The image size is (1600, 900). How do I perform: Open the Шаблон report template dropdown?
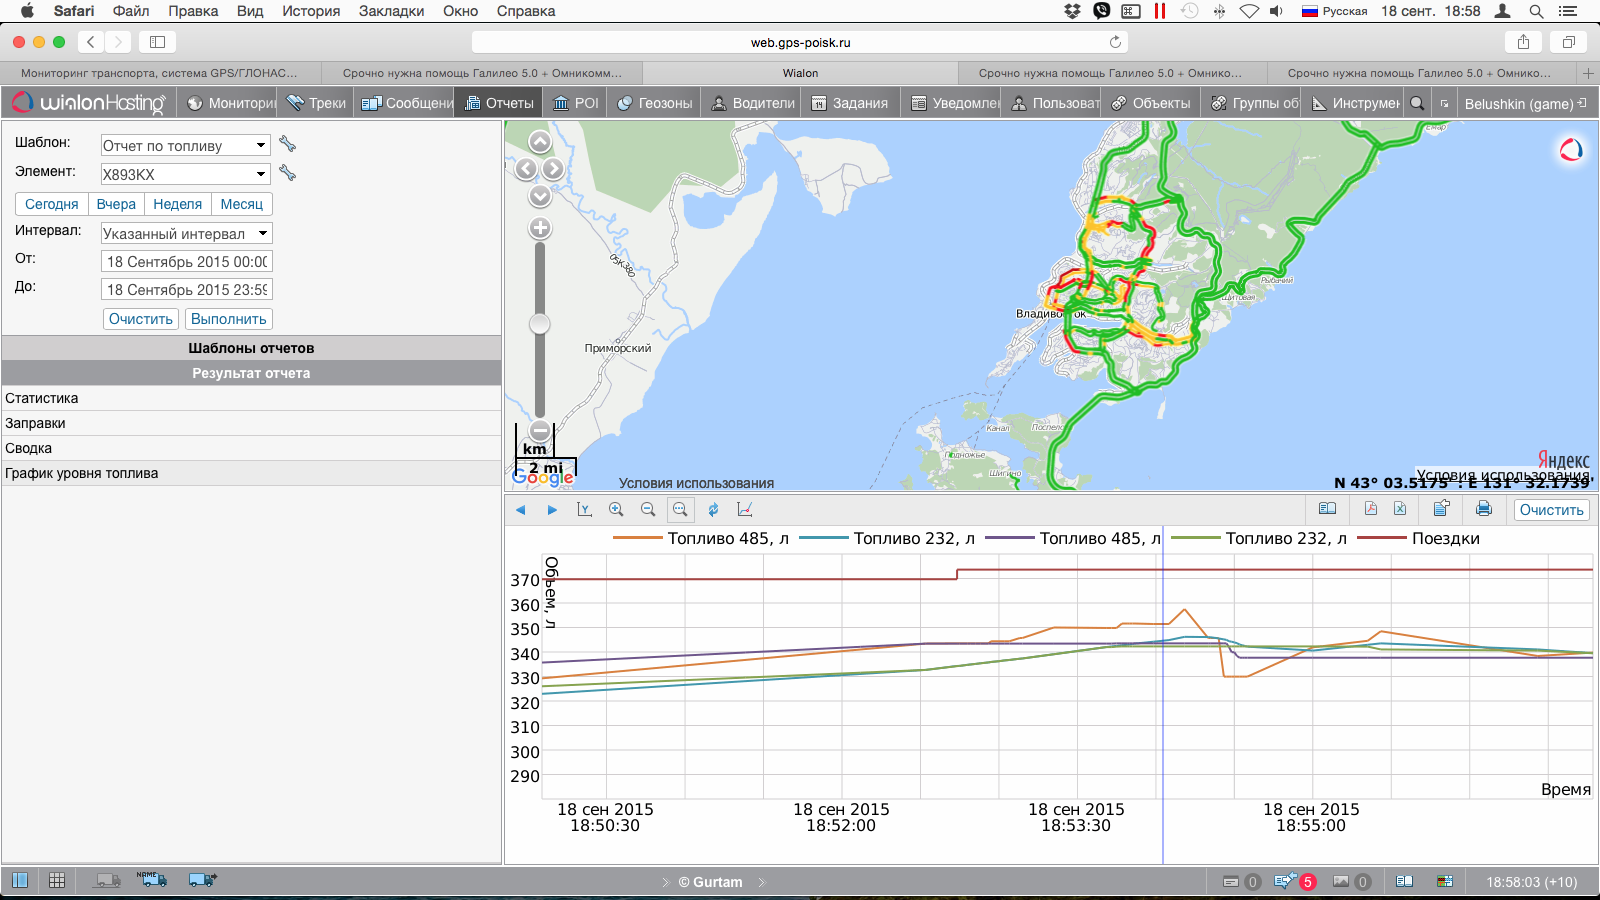185,146
